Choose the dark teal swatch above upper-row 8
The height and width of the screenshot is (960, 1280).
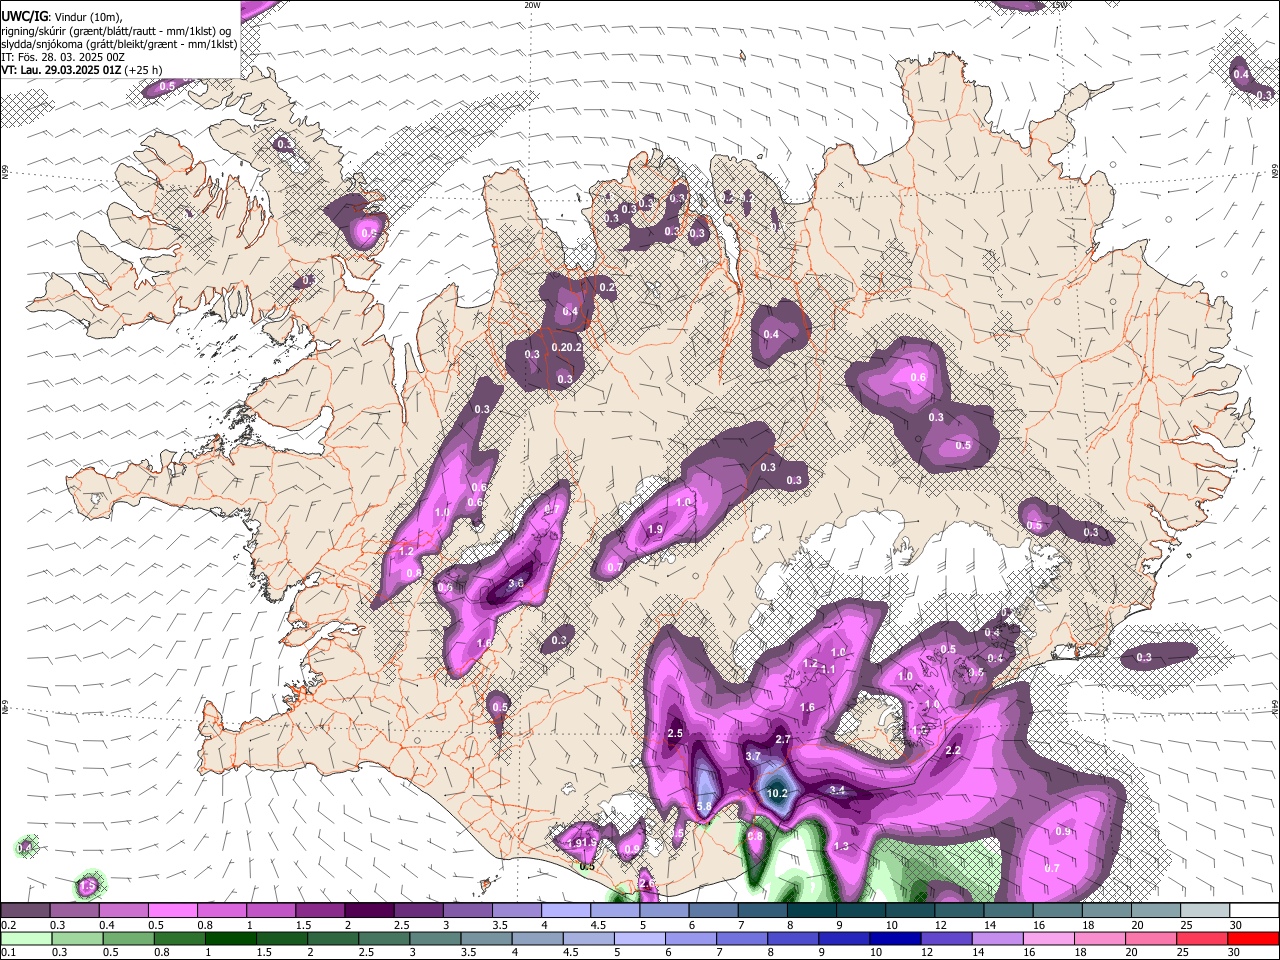click(x=812, y=911)
